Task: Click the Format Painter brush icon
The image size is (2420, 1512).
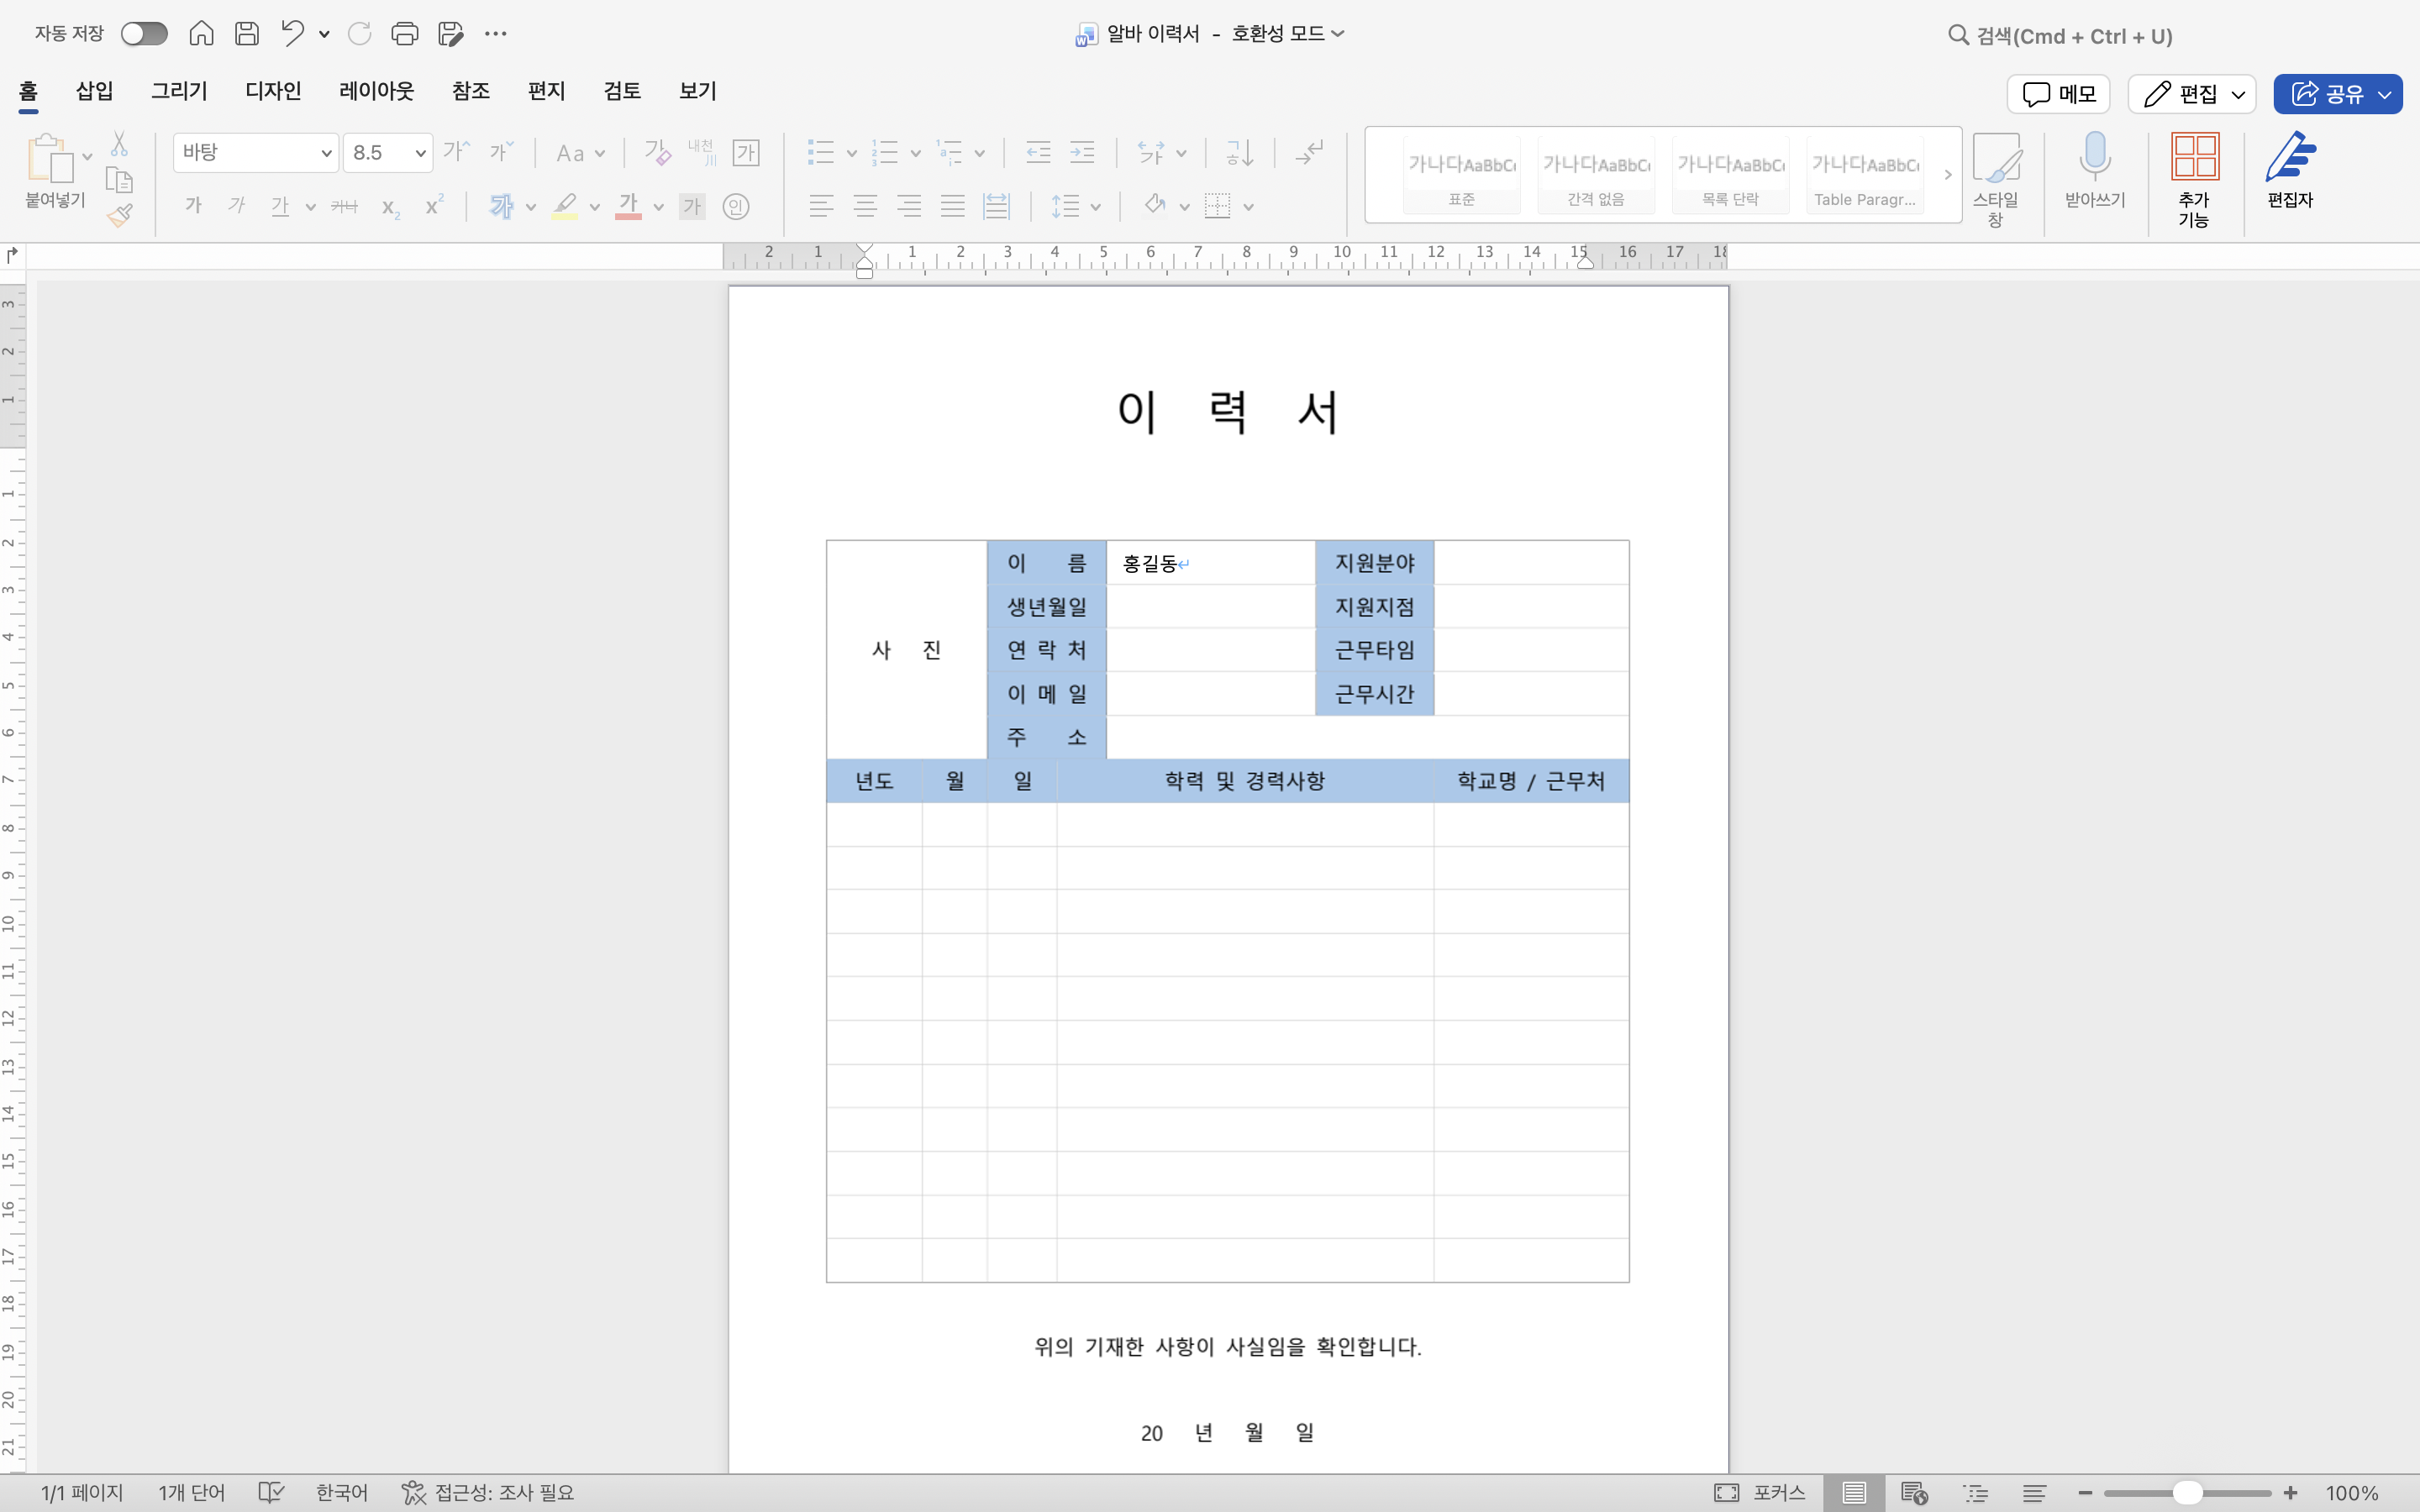Action: [120, 215]
